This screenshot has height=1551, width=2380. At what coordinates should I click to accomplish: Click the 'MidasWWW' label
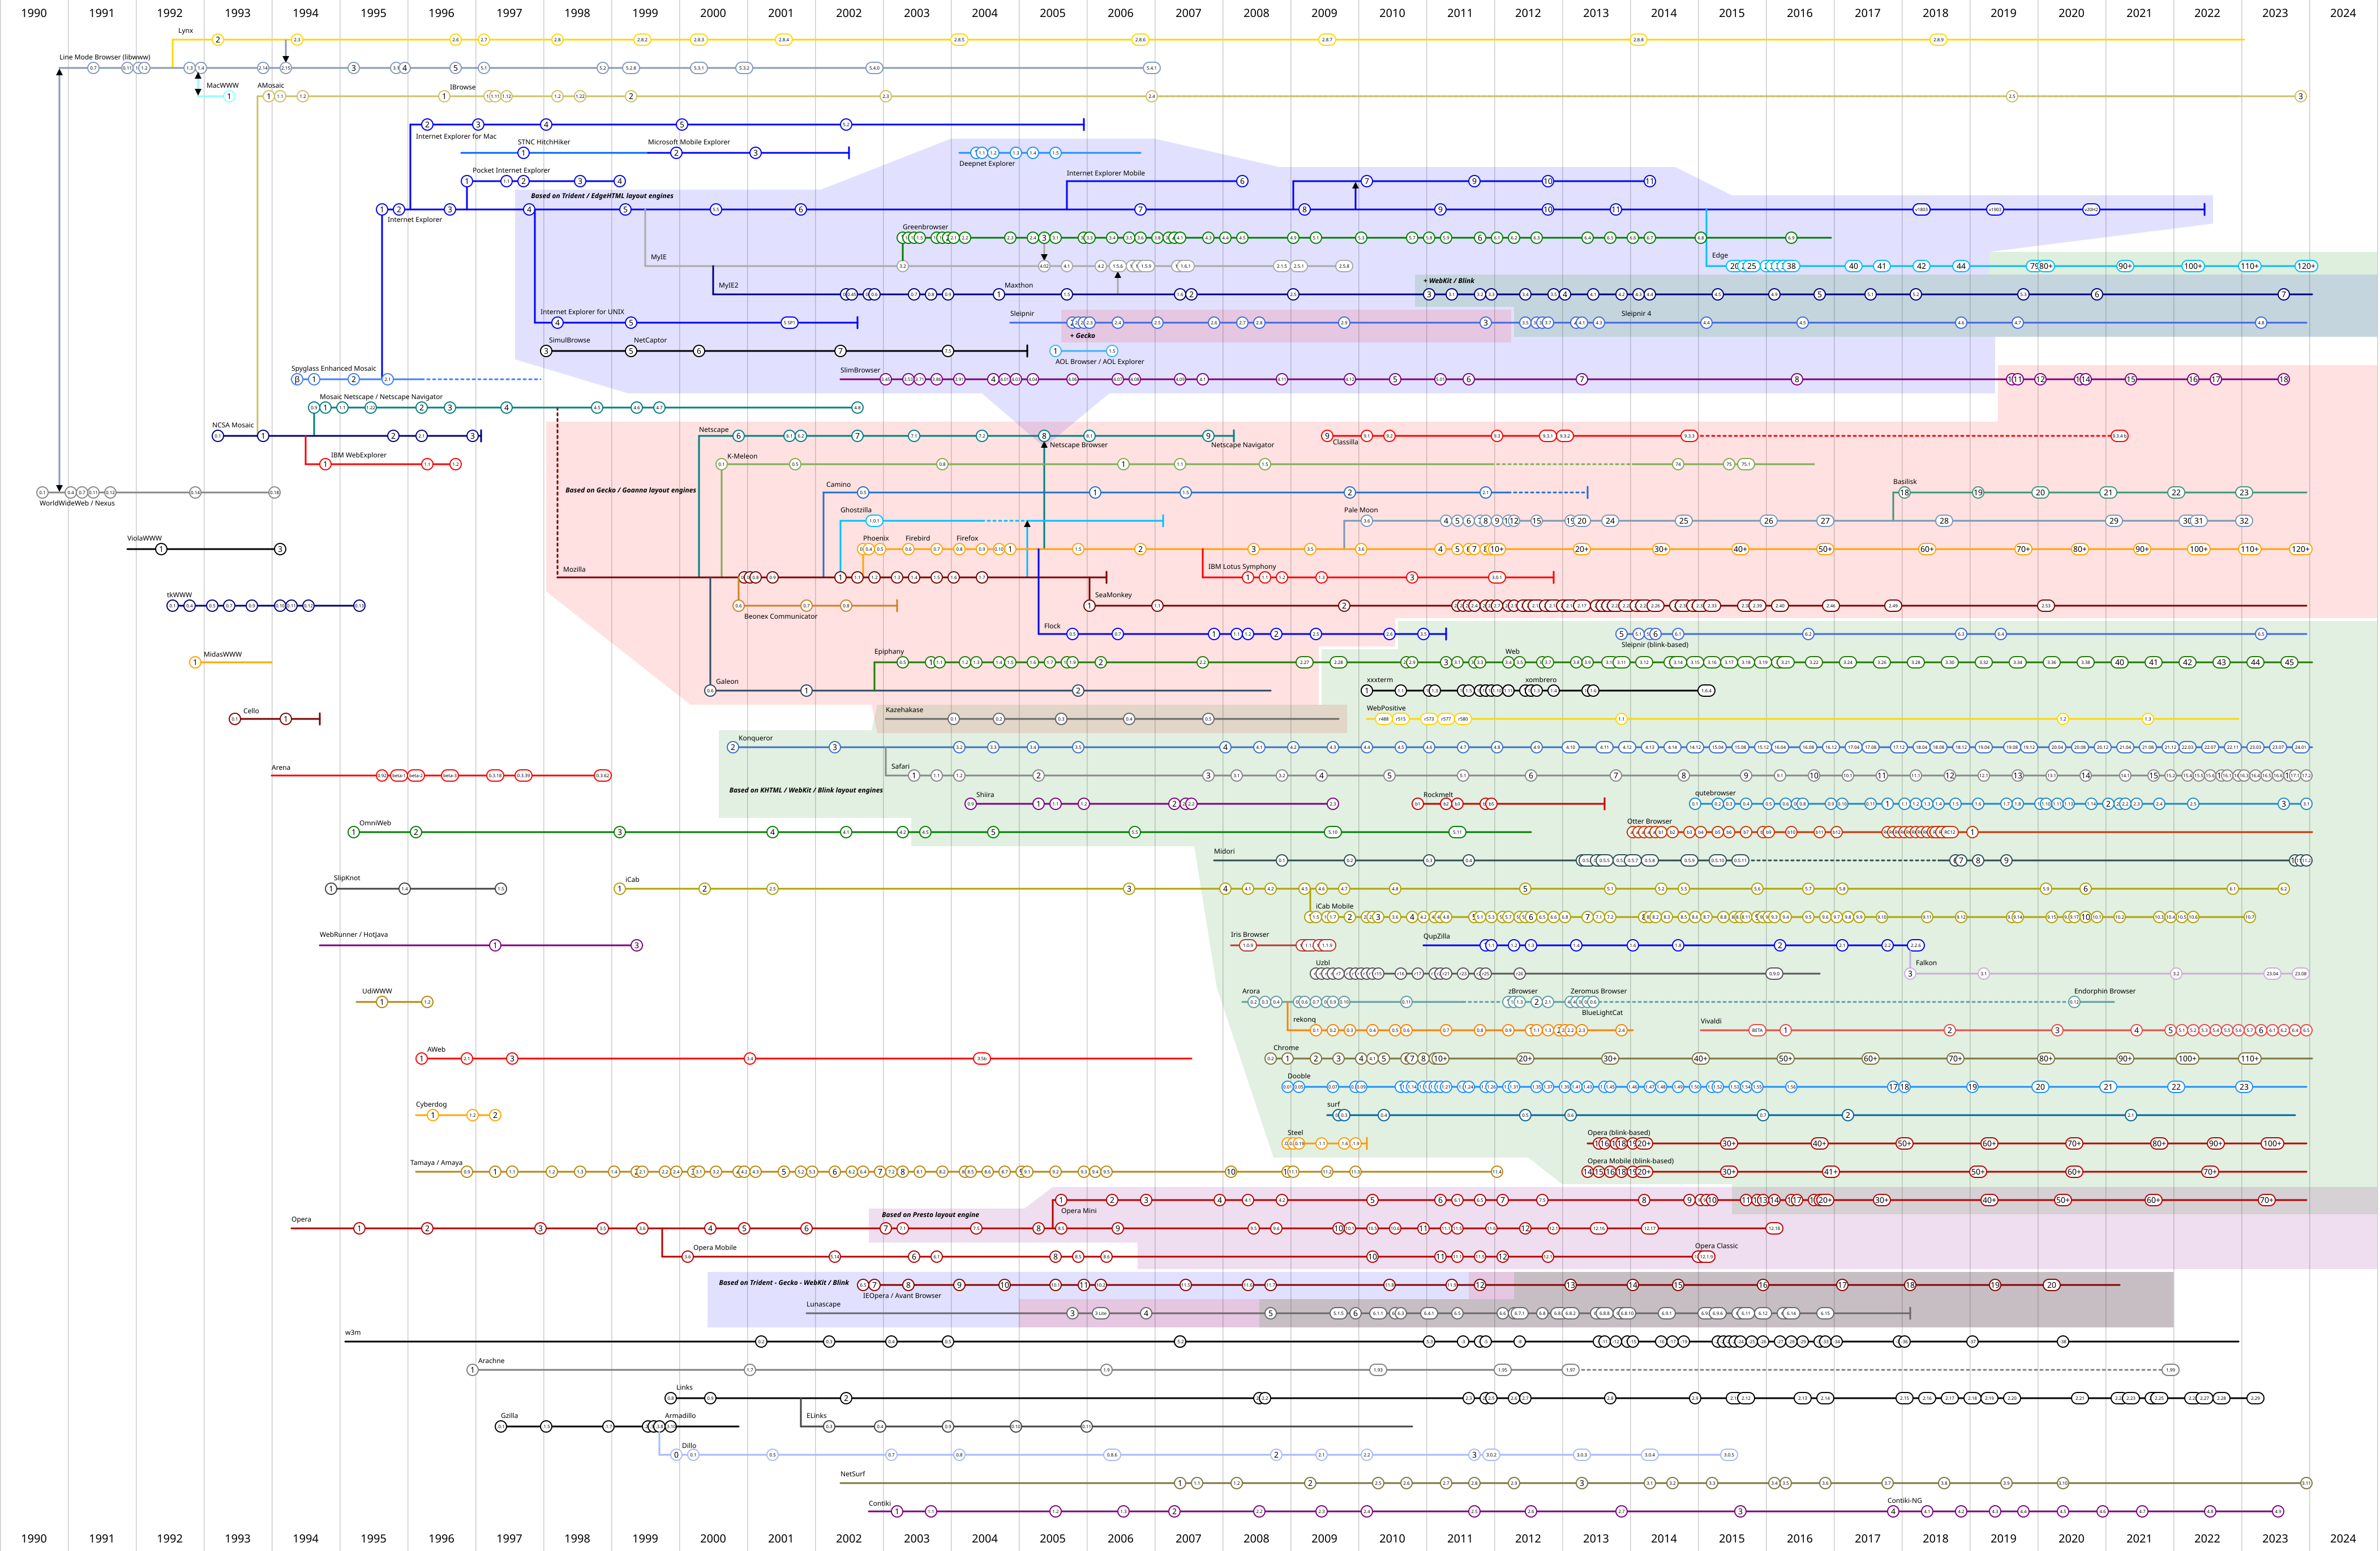tap(222, 654)
